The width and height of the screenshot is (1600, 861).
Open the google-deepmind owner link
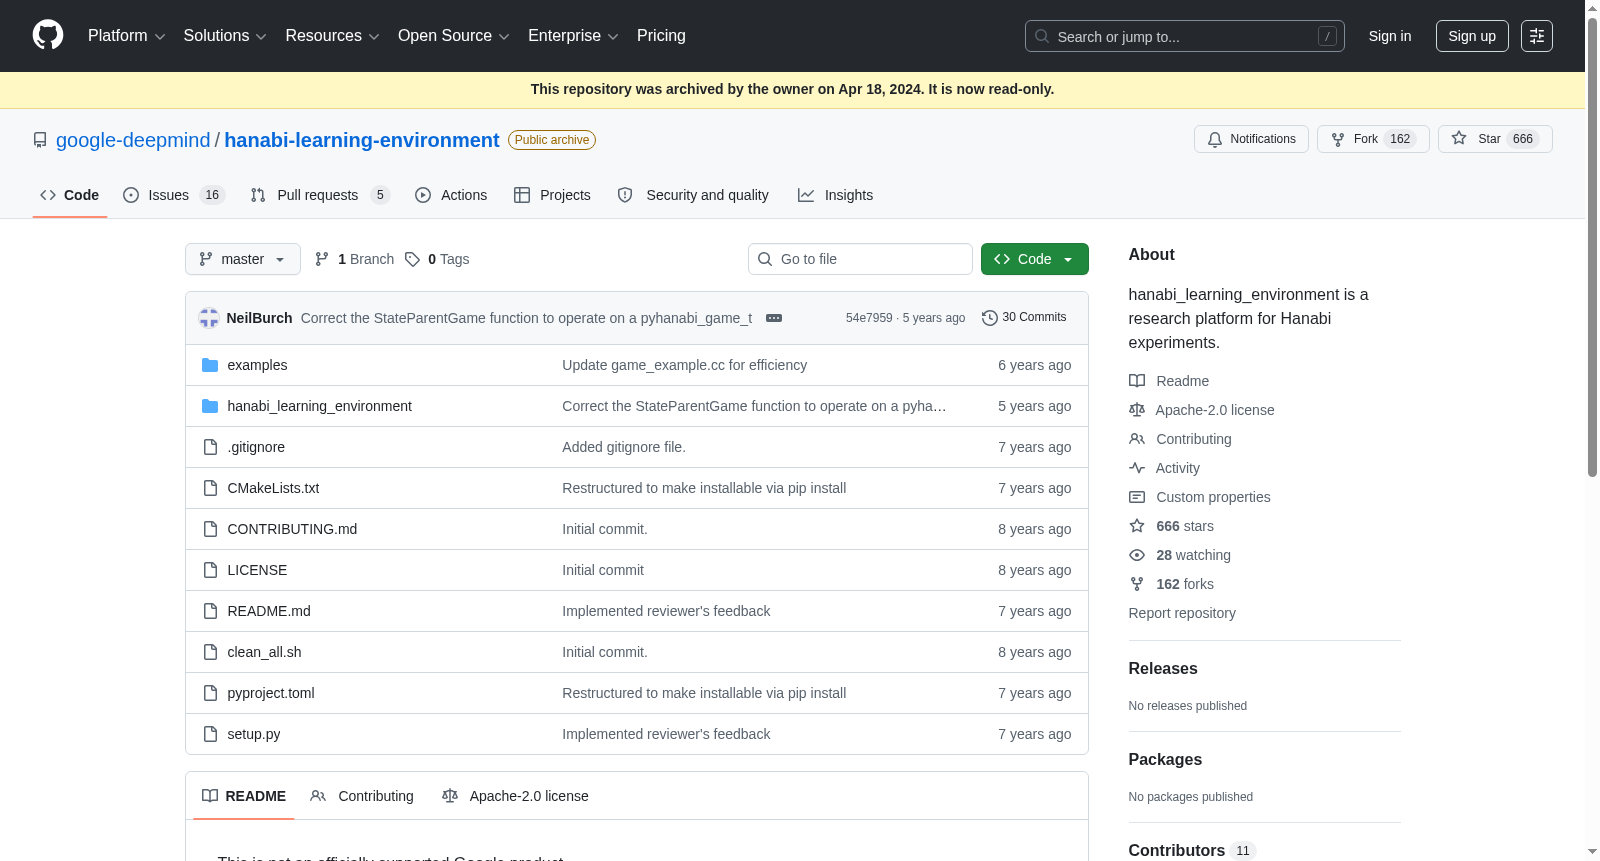click(133, 140)
